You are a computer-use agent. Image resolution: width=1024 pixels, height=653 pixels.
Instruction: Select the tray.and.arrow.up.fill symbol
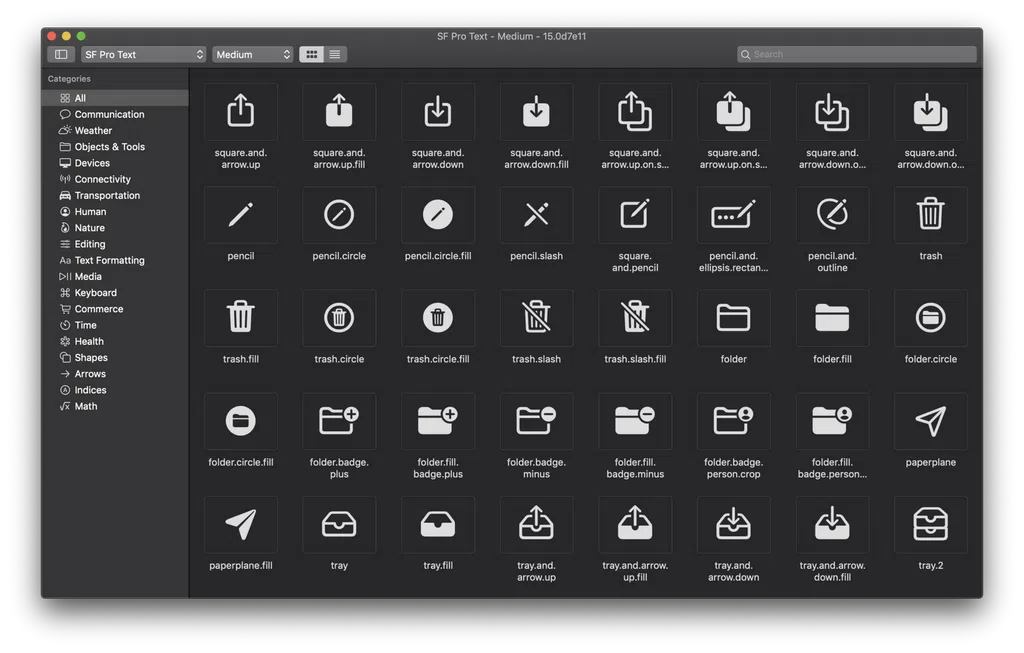(x=635, y=524)
